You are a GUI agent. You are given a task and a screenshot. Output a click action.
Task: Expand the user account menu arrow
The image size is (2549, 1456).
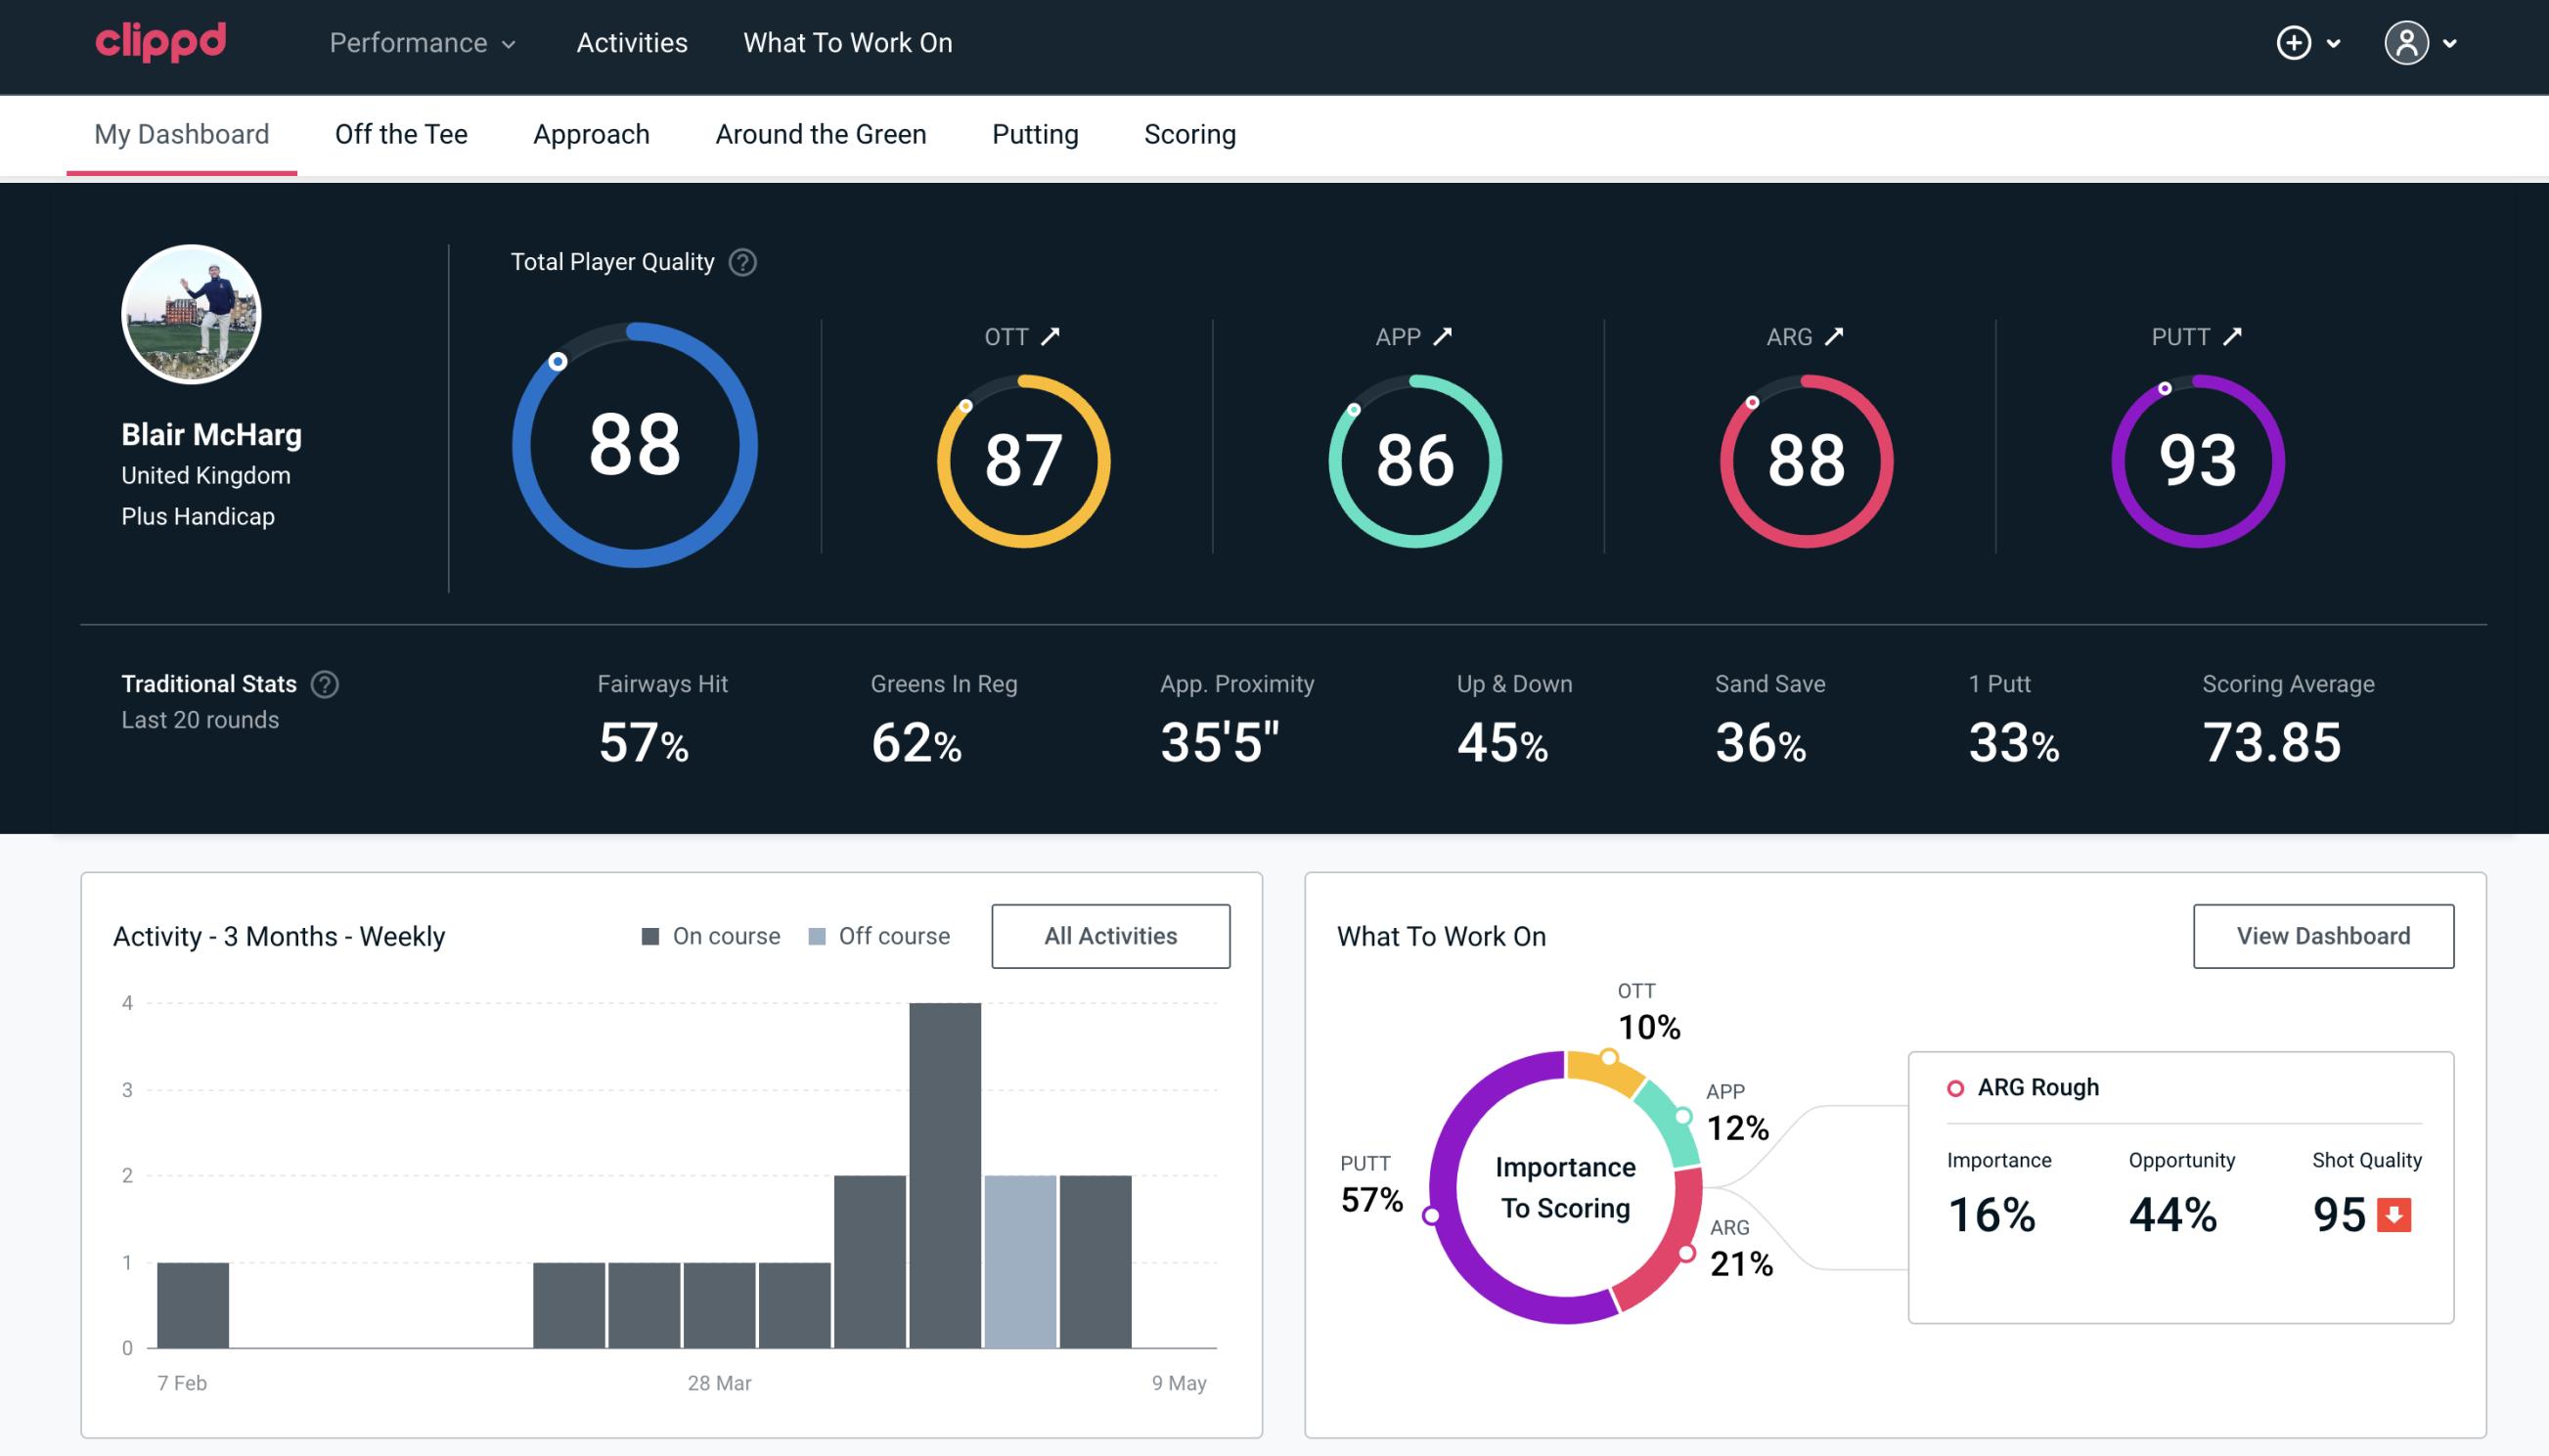pos(2451,44)
